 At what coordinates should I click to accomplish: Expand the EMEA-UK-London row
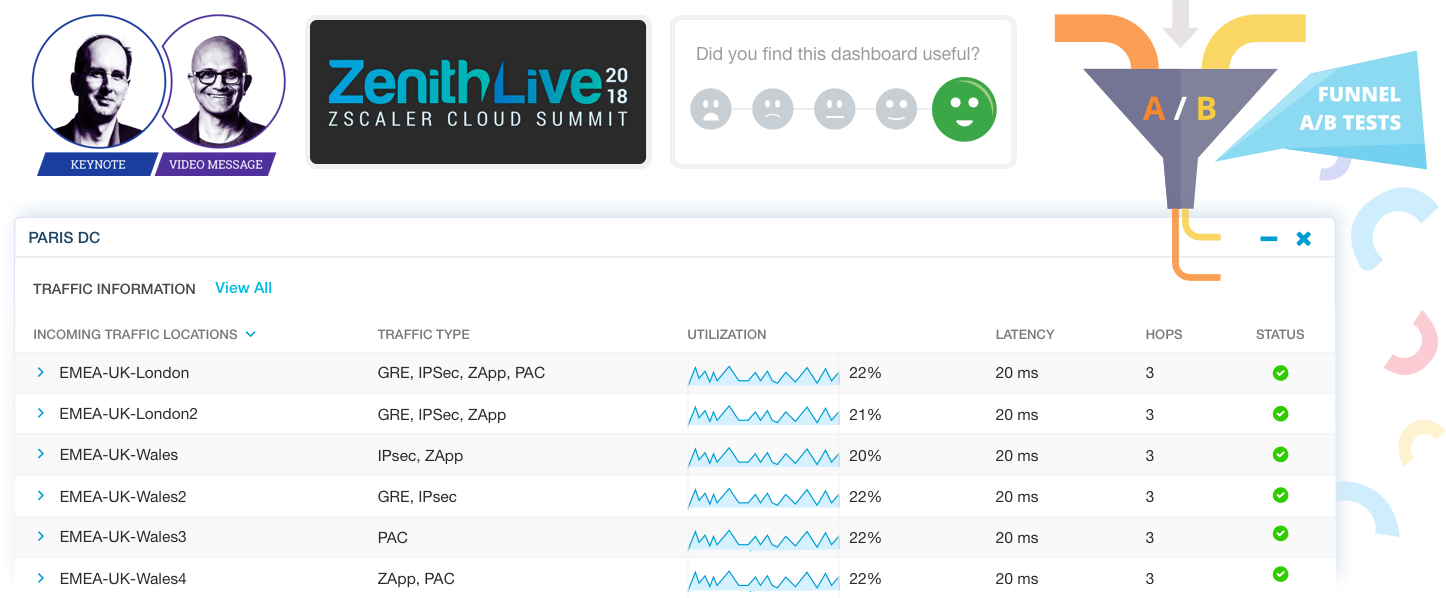coord(41,372)
